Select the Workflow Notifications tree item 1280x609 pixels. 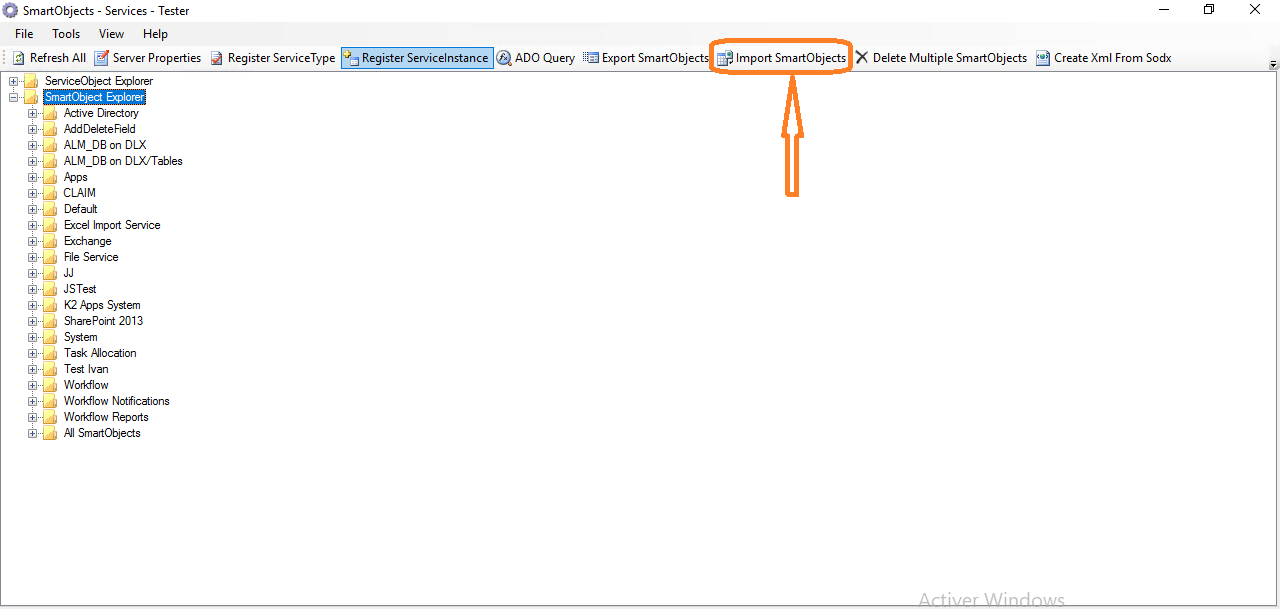pos(116,401)
